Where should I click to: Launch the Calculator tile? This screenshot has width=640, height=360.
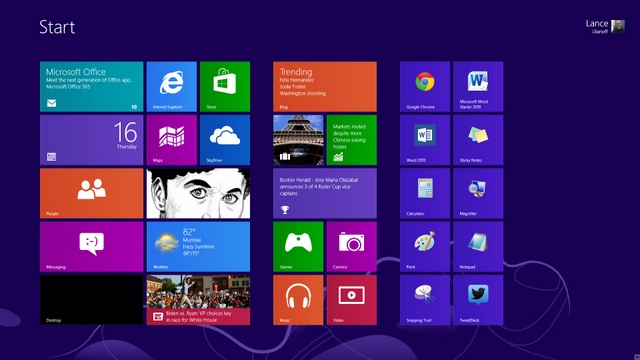[x=425, y=193]
